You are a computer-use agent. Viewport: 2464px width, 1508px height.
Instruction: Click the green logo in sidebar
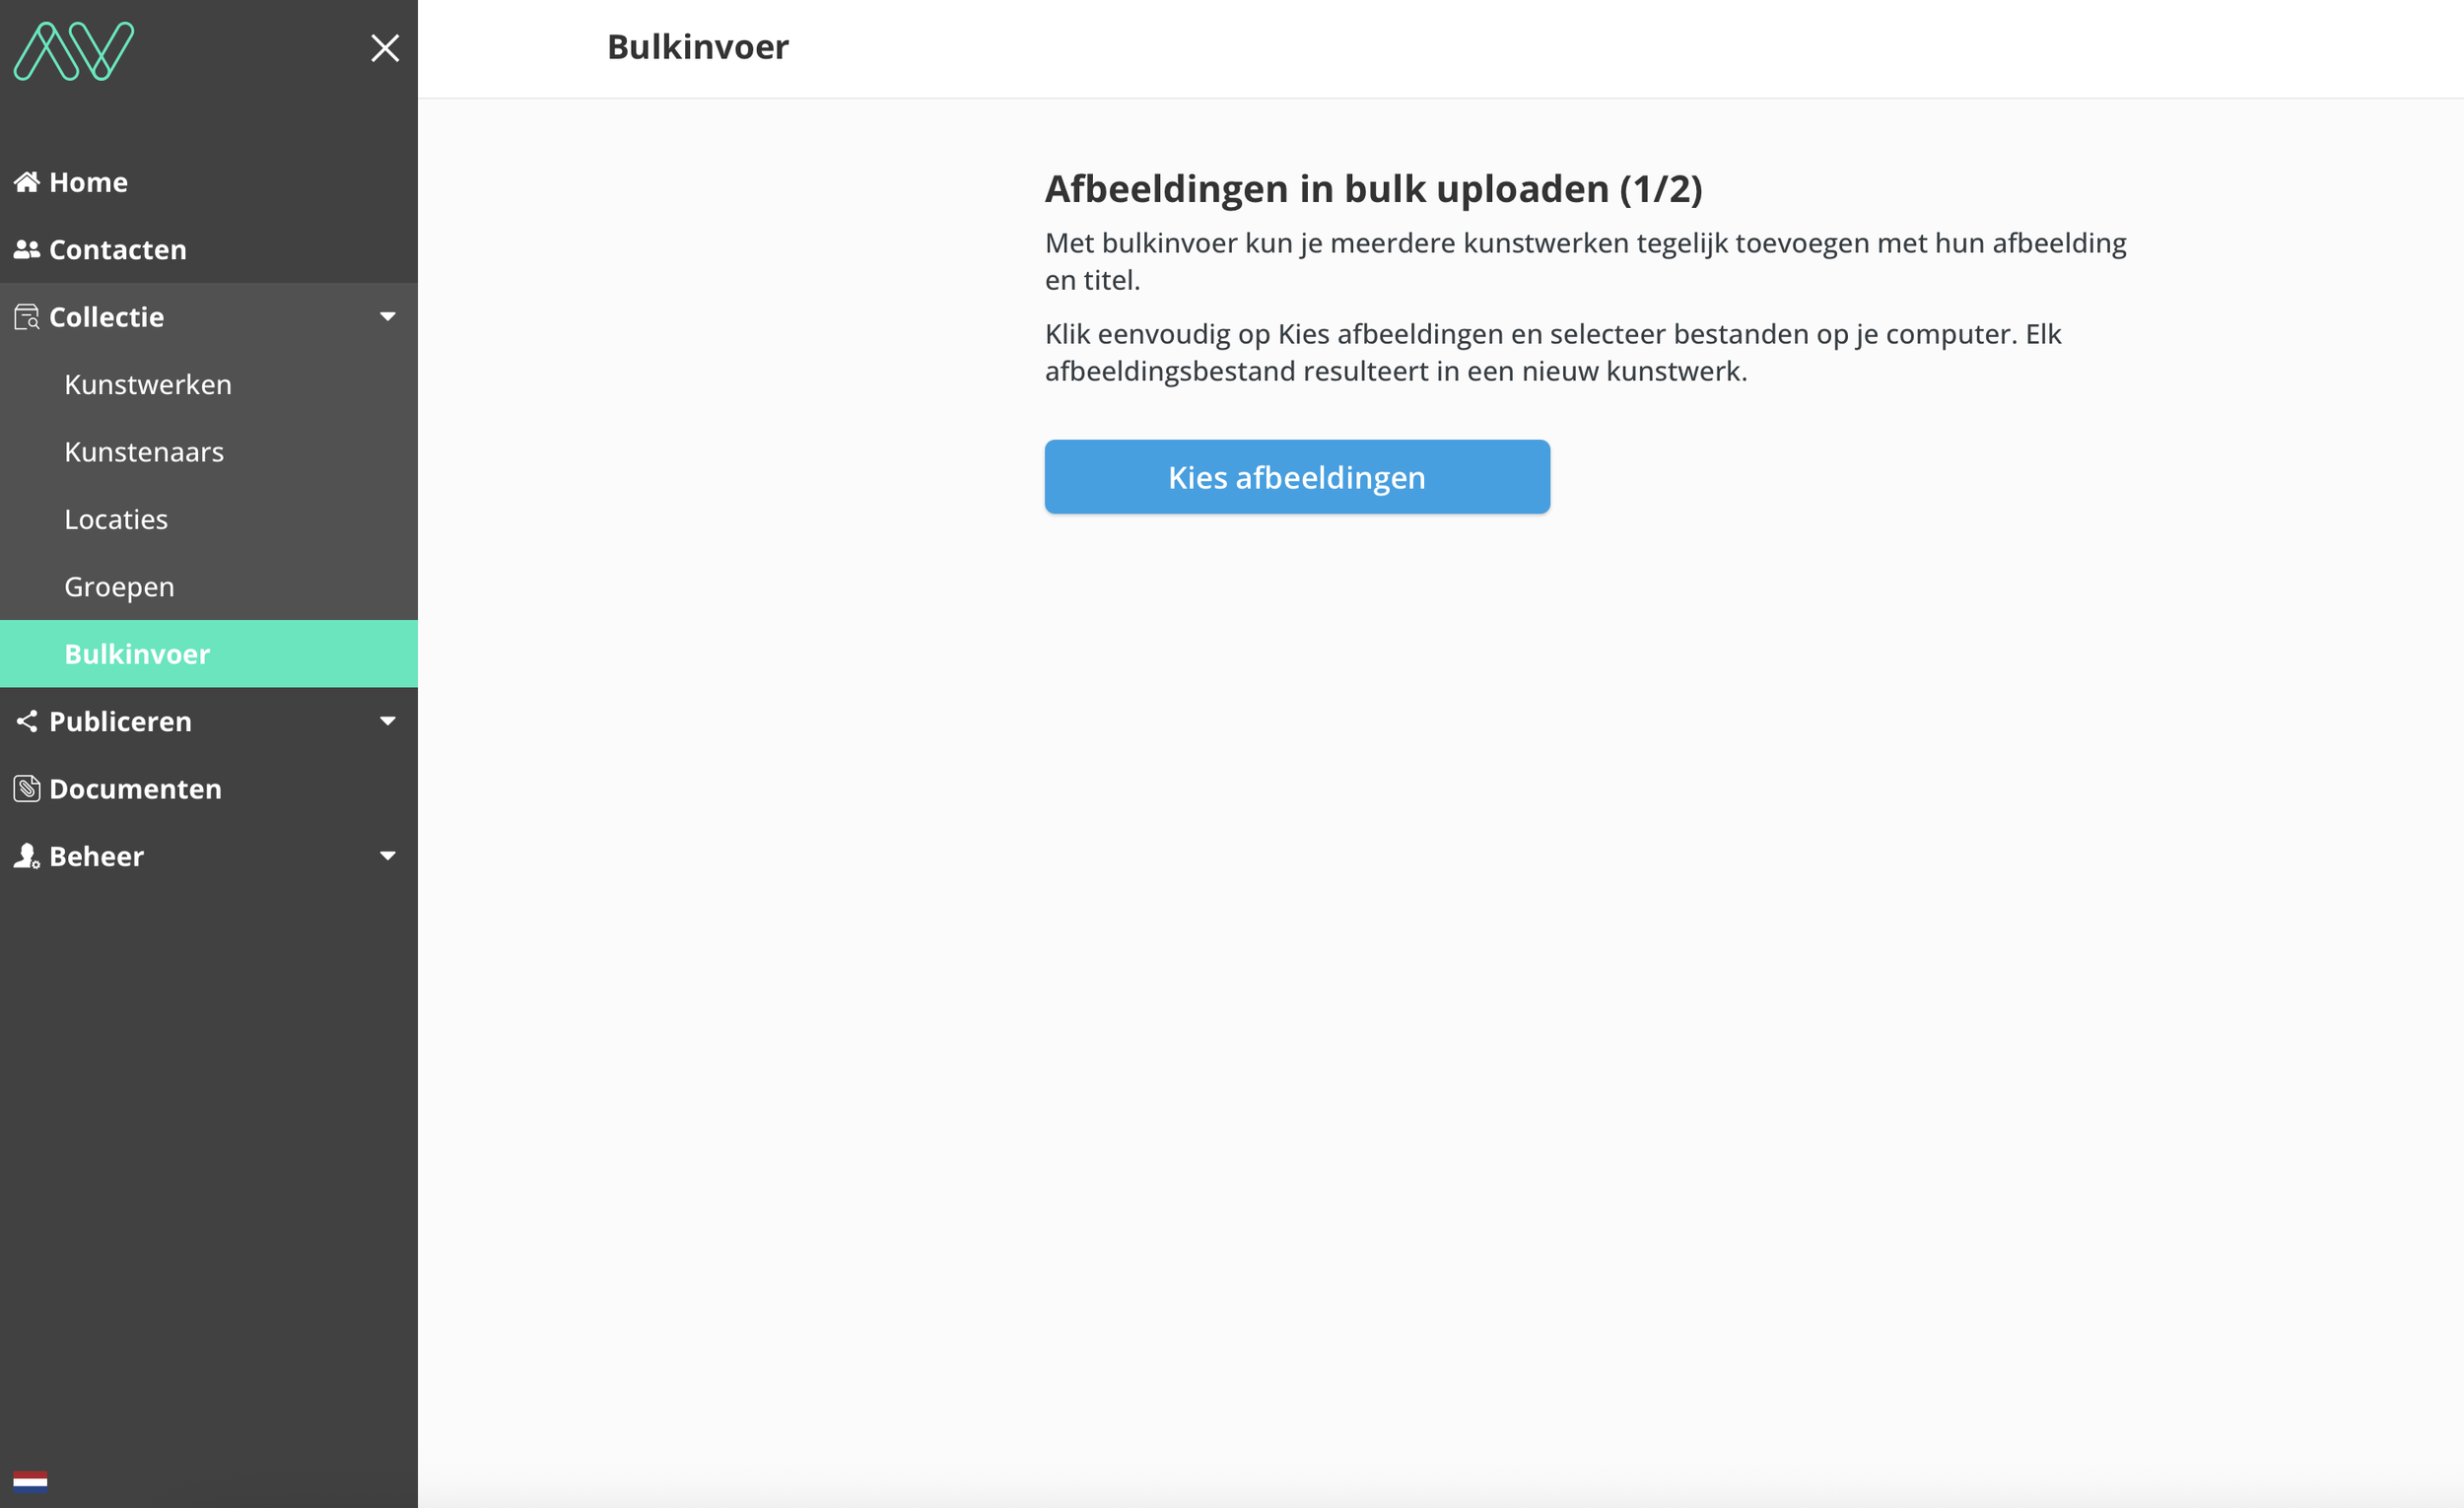73,50
